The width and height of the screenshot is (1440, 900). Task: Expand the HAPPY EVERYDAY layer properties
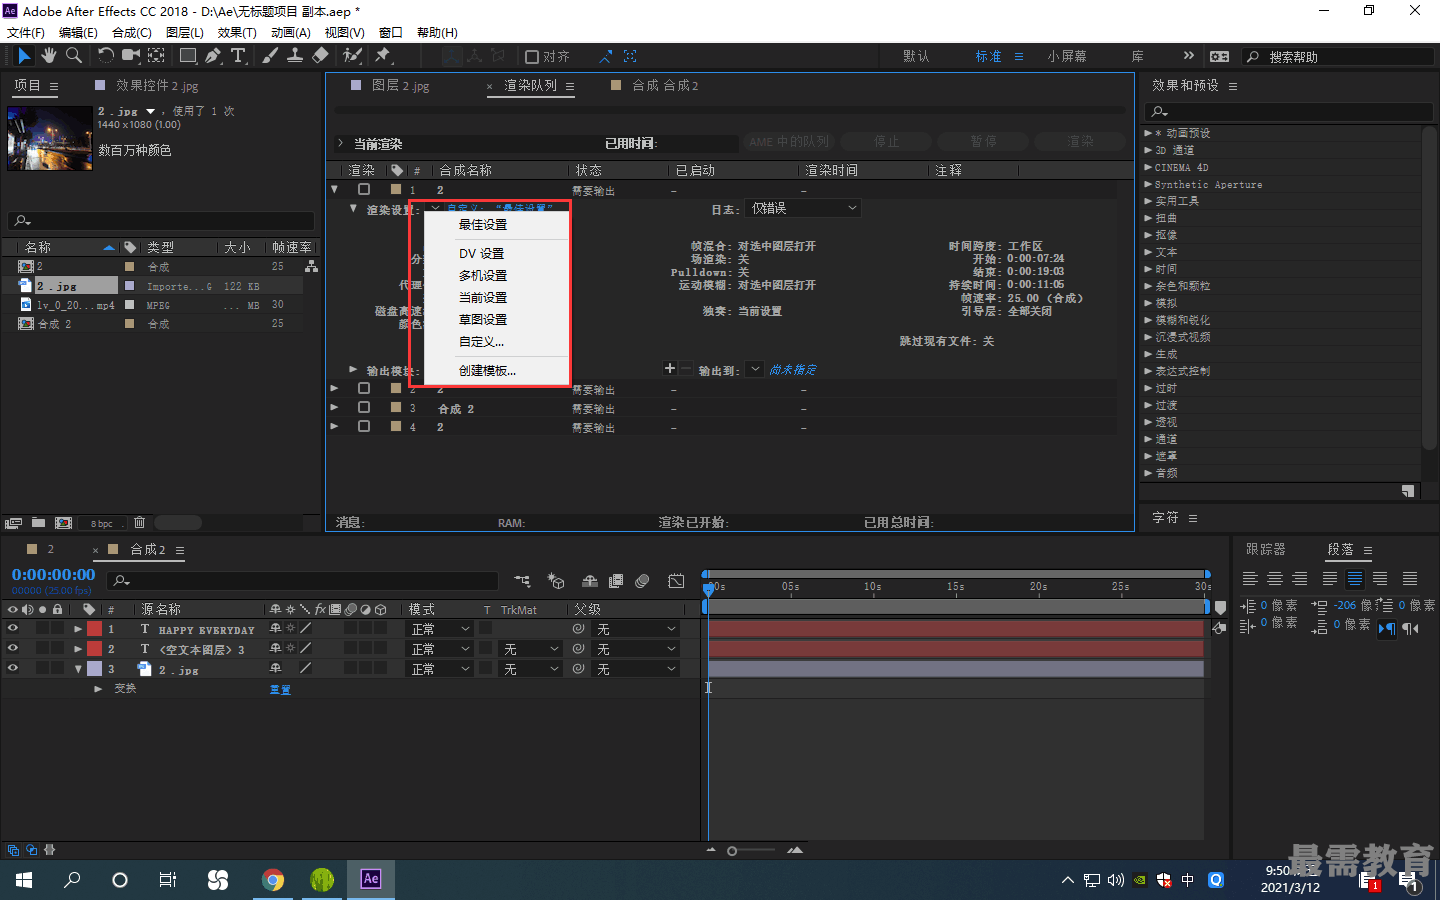pos(78,629)
